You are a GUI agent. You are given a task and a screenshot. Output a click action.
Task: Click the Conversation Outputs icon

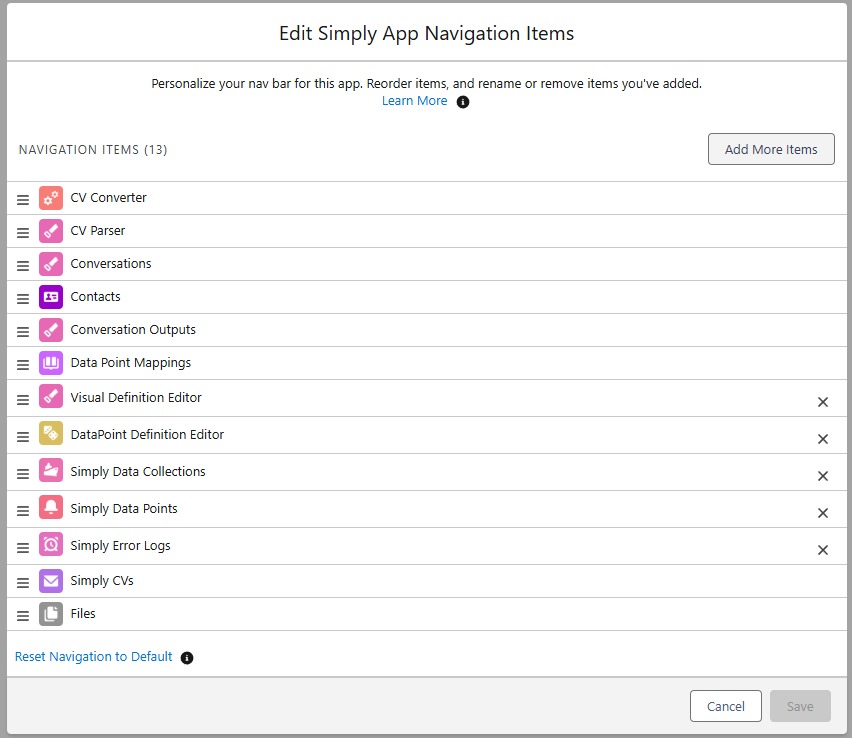point(50,330)
